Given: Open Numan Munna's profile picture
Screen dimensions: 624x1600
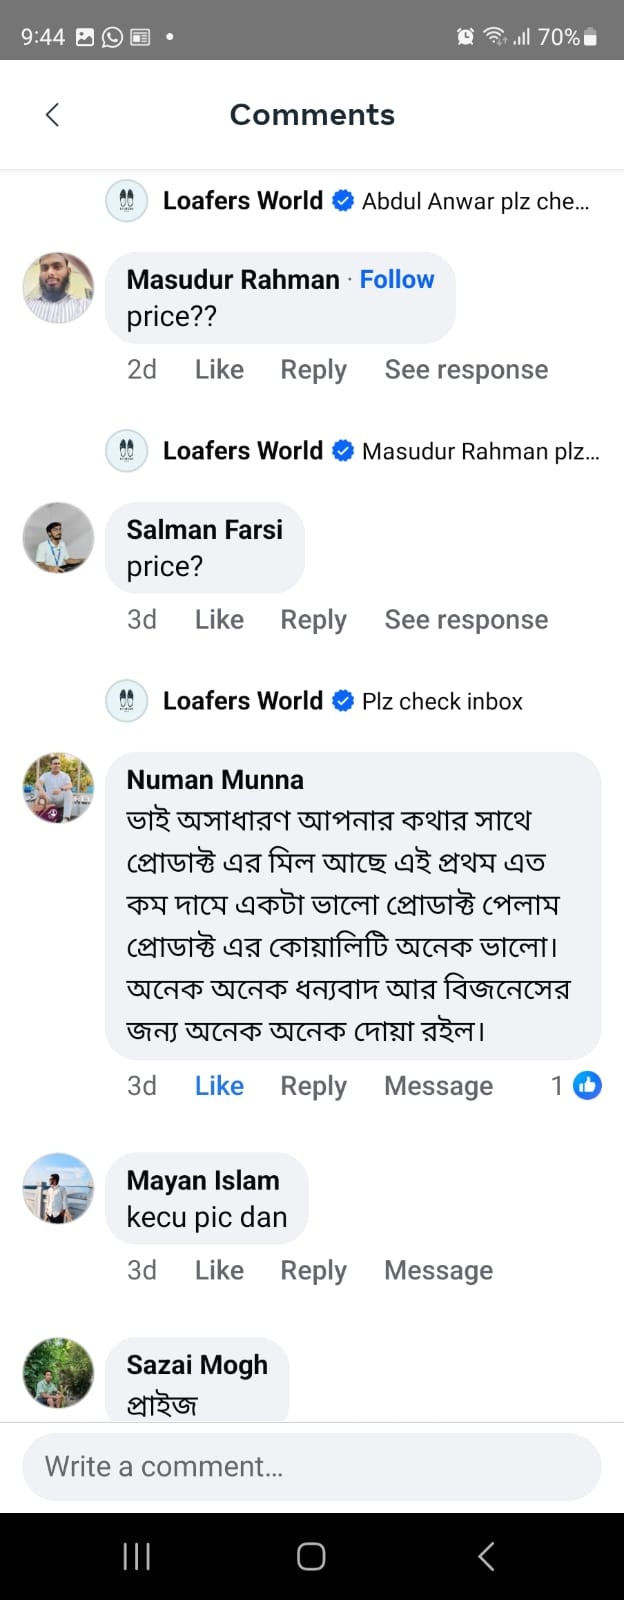Looking at the screenshot, I should [58, 788].
